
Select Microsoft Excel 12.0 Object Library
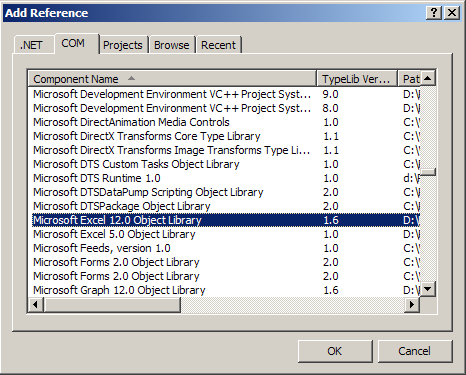[x=226, y=220]
